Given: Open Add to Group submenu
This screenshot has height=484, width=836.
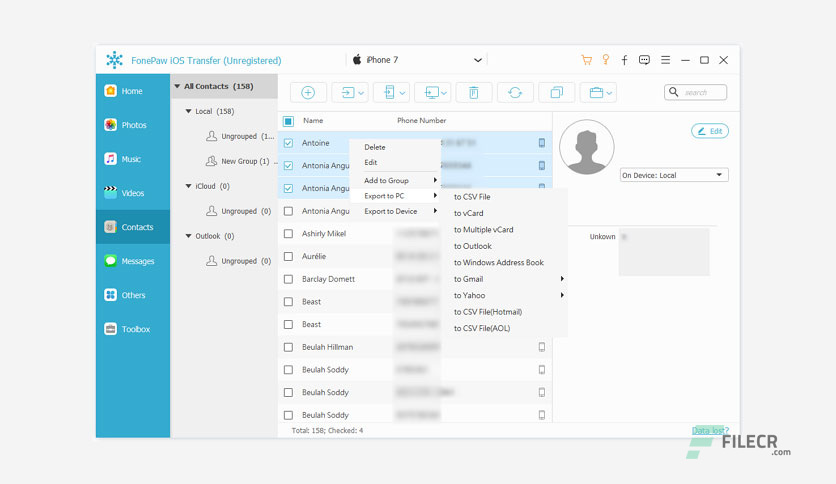Looking at the screenshot, I should point(396,181).
